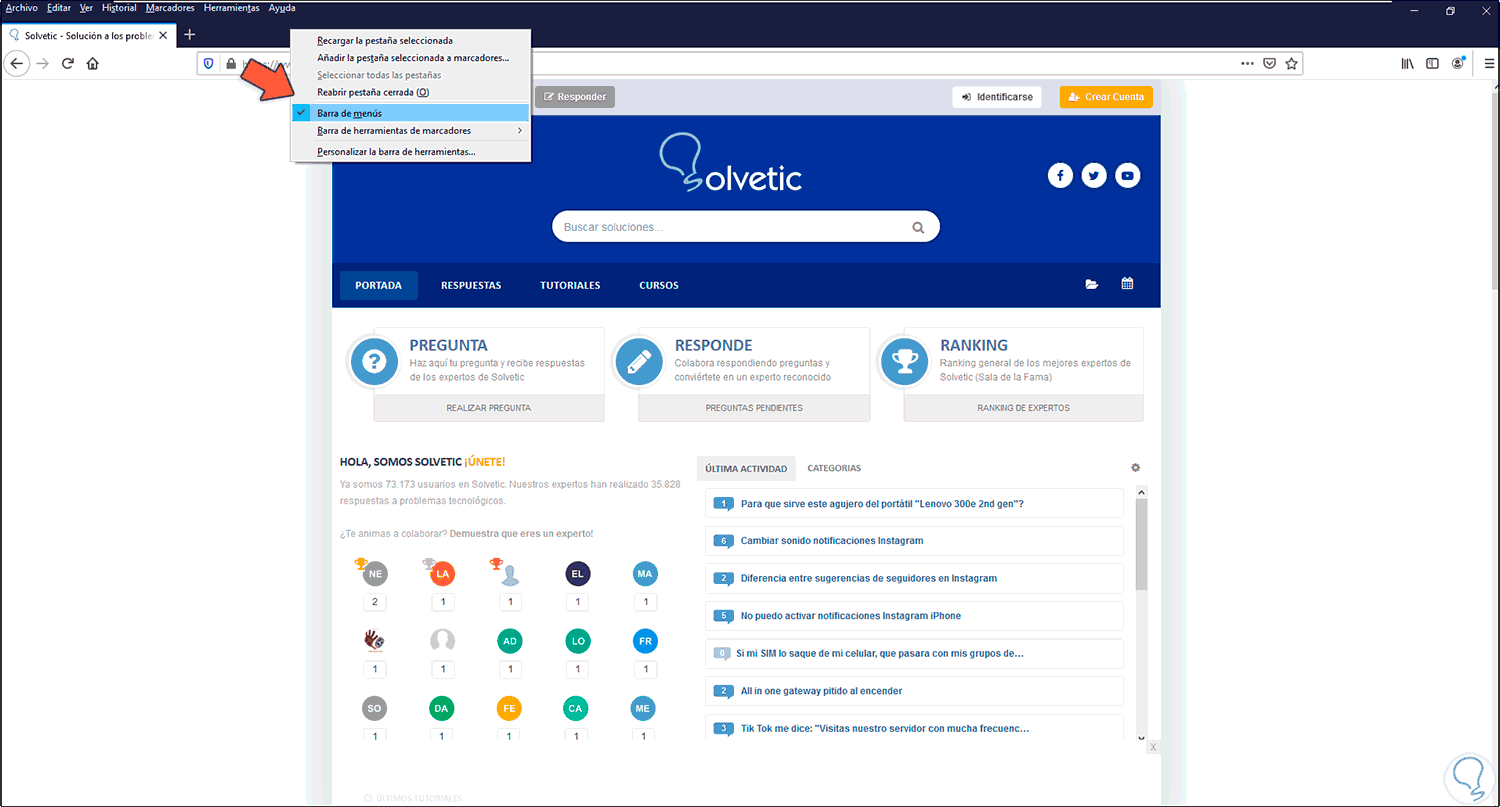Click the search magnifier icon

click(x=918, y=227)
